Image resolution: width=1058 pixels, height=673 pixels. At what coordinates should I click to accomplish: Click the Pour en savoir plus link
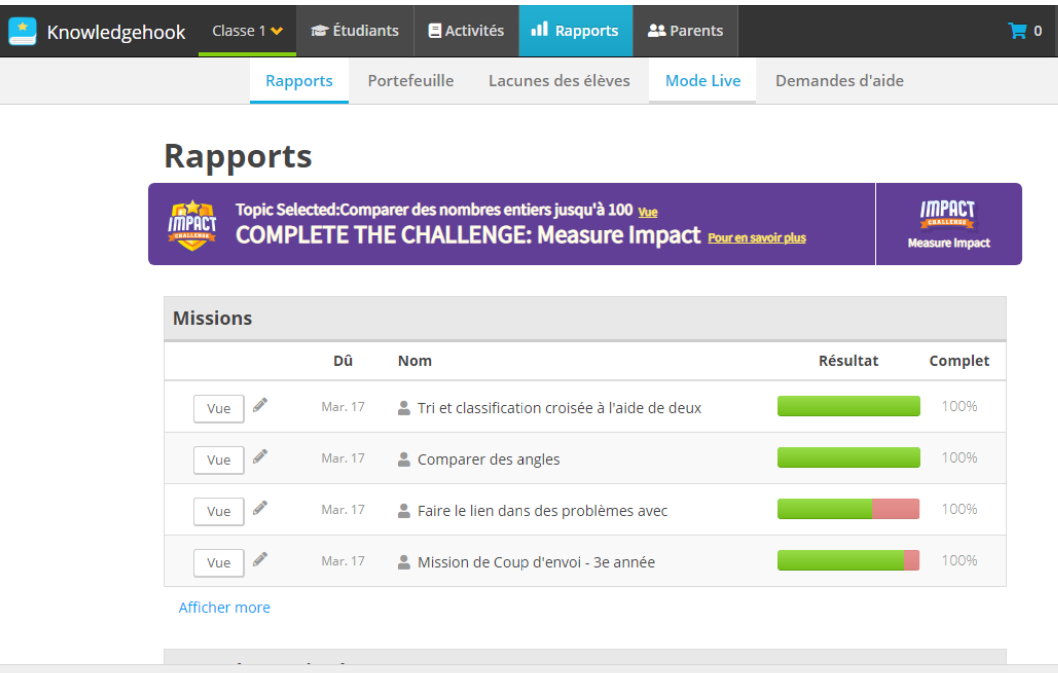click(756, 238)
